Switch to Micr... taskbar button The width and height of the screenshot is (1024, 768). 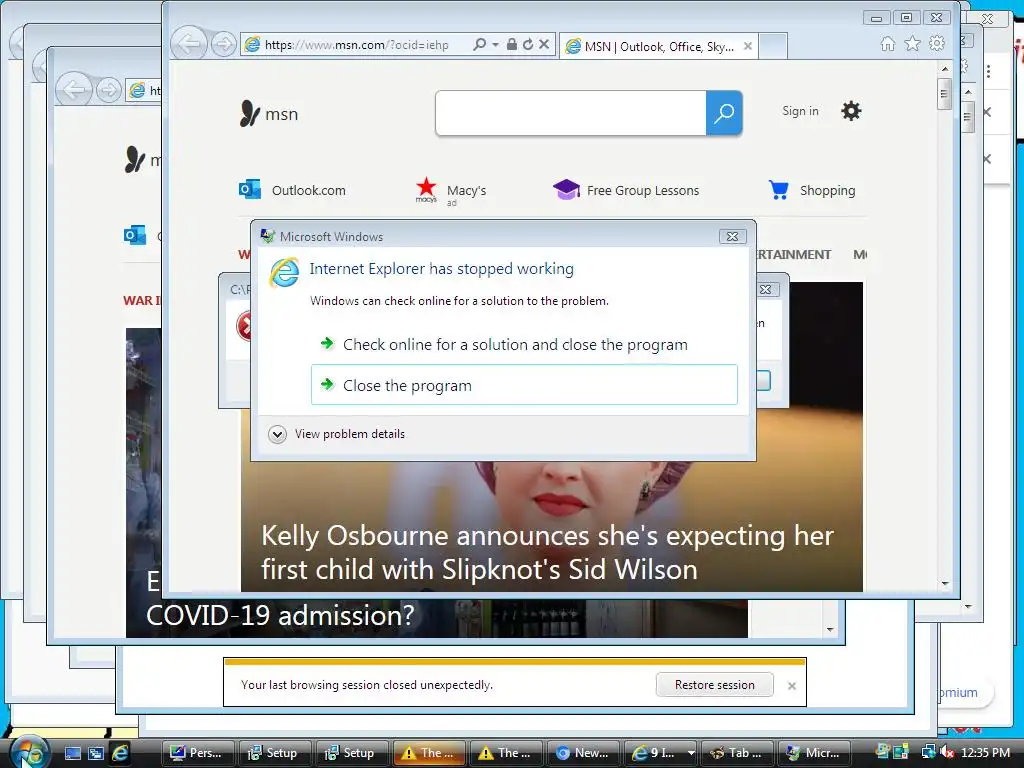point(814,753)
